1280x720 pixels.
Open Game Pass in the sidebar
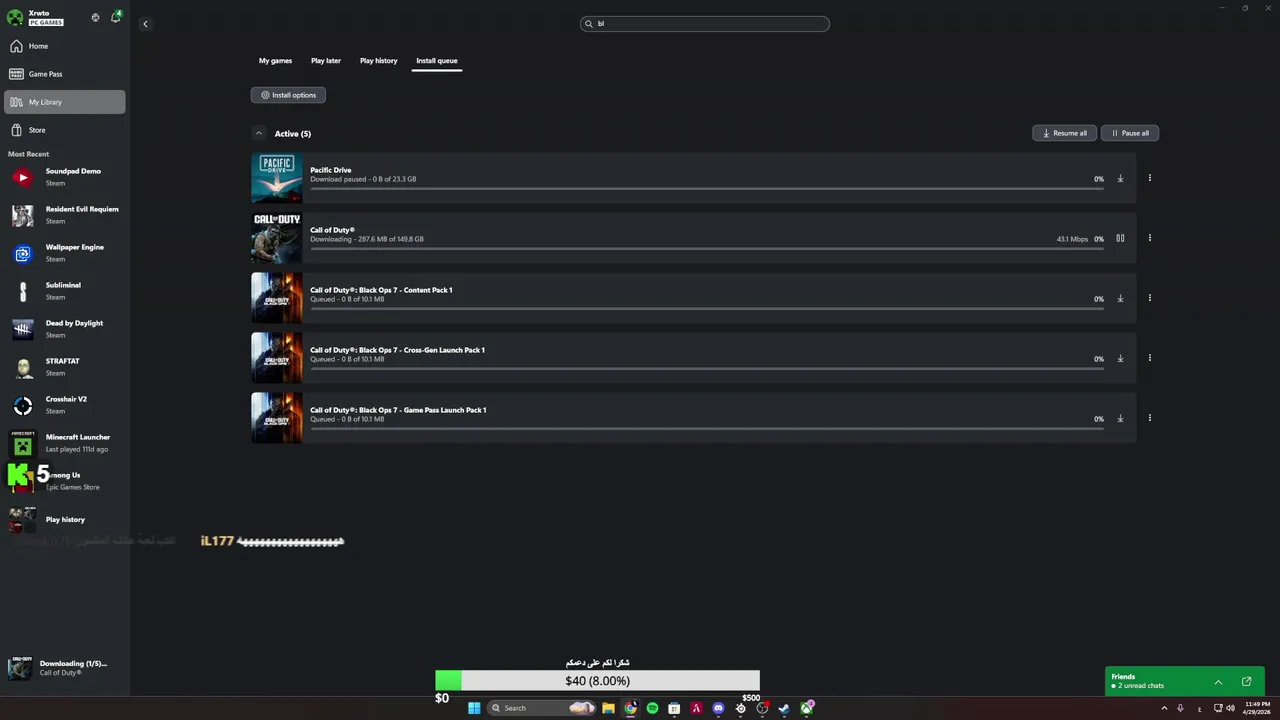pyautogui.click(x=65, y=74)
